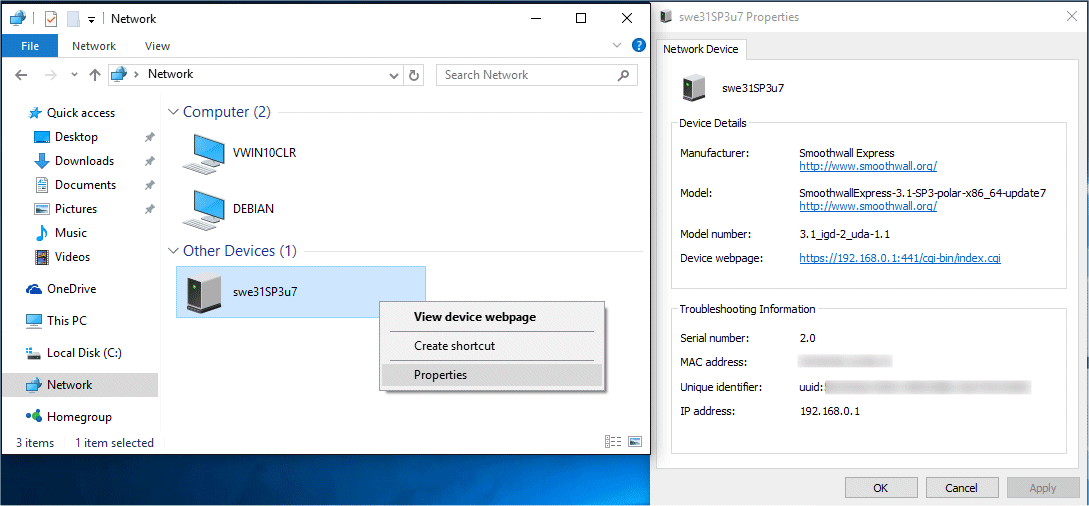The width and height of the screenshot is (1089, 506).
Task: Switch to large icons view in status bar
Action: [x=634, y=442]
